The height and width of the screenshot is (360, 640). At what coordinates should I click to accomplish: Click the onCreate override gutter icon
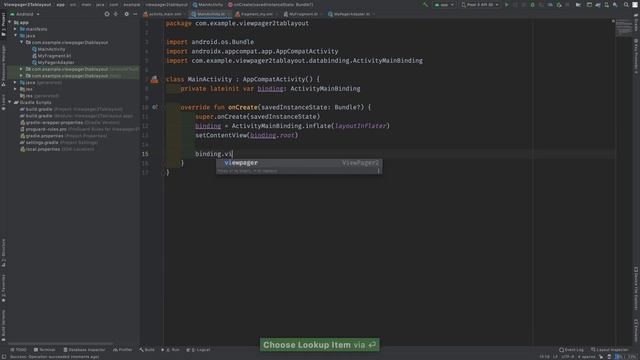click(155, 107)
